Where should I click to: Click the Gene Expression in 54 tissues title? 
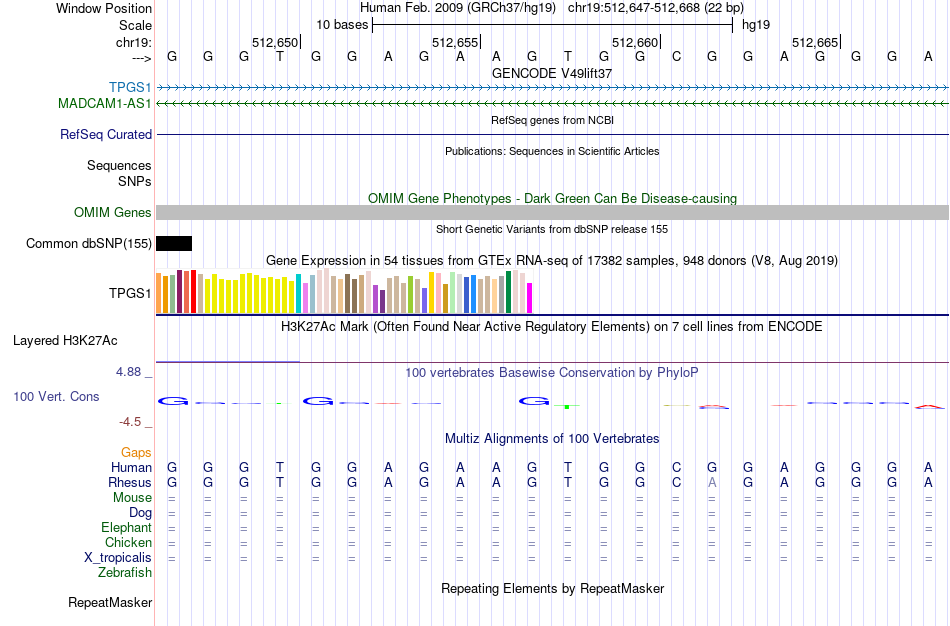coord(552,261)
